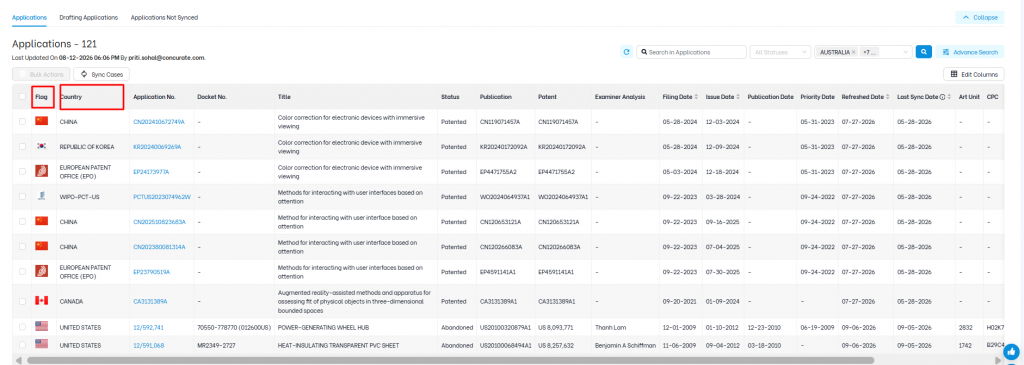Switch to the Applications tab
The width and height of the screenshot is (1024, 365).
click(x=29, y=18)
